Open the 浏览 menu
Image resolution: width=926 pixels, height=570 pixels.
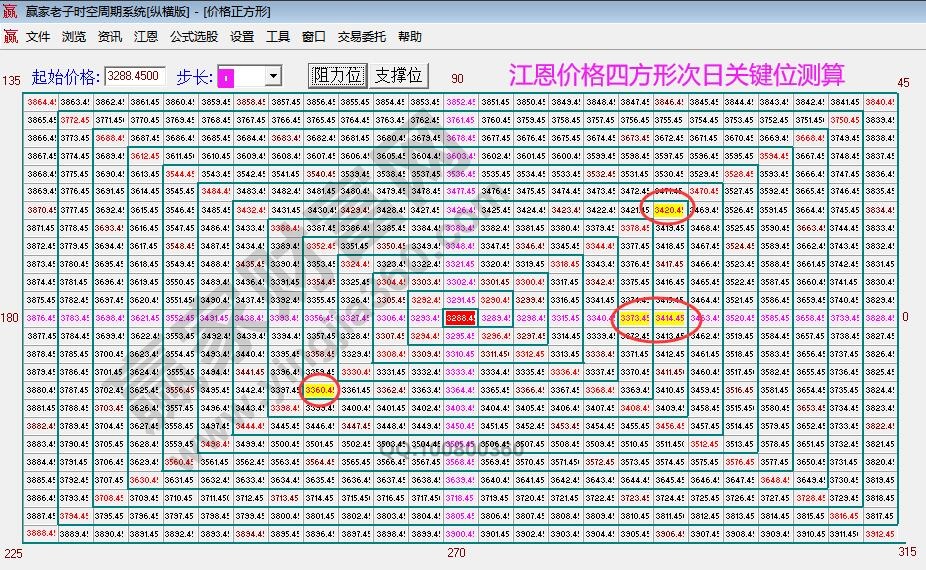click(74, 37)
